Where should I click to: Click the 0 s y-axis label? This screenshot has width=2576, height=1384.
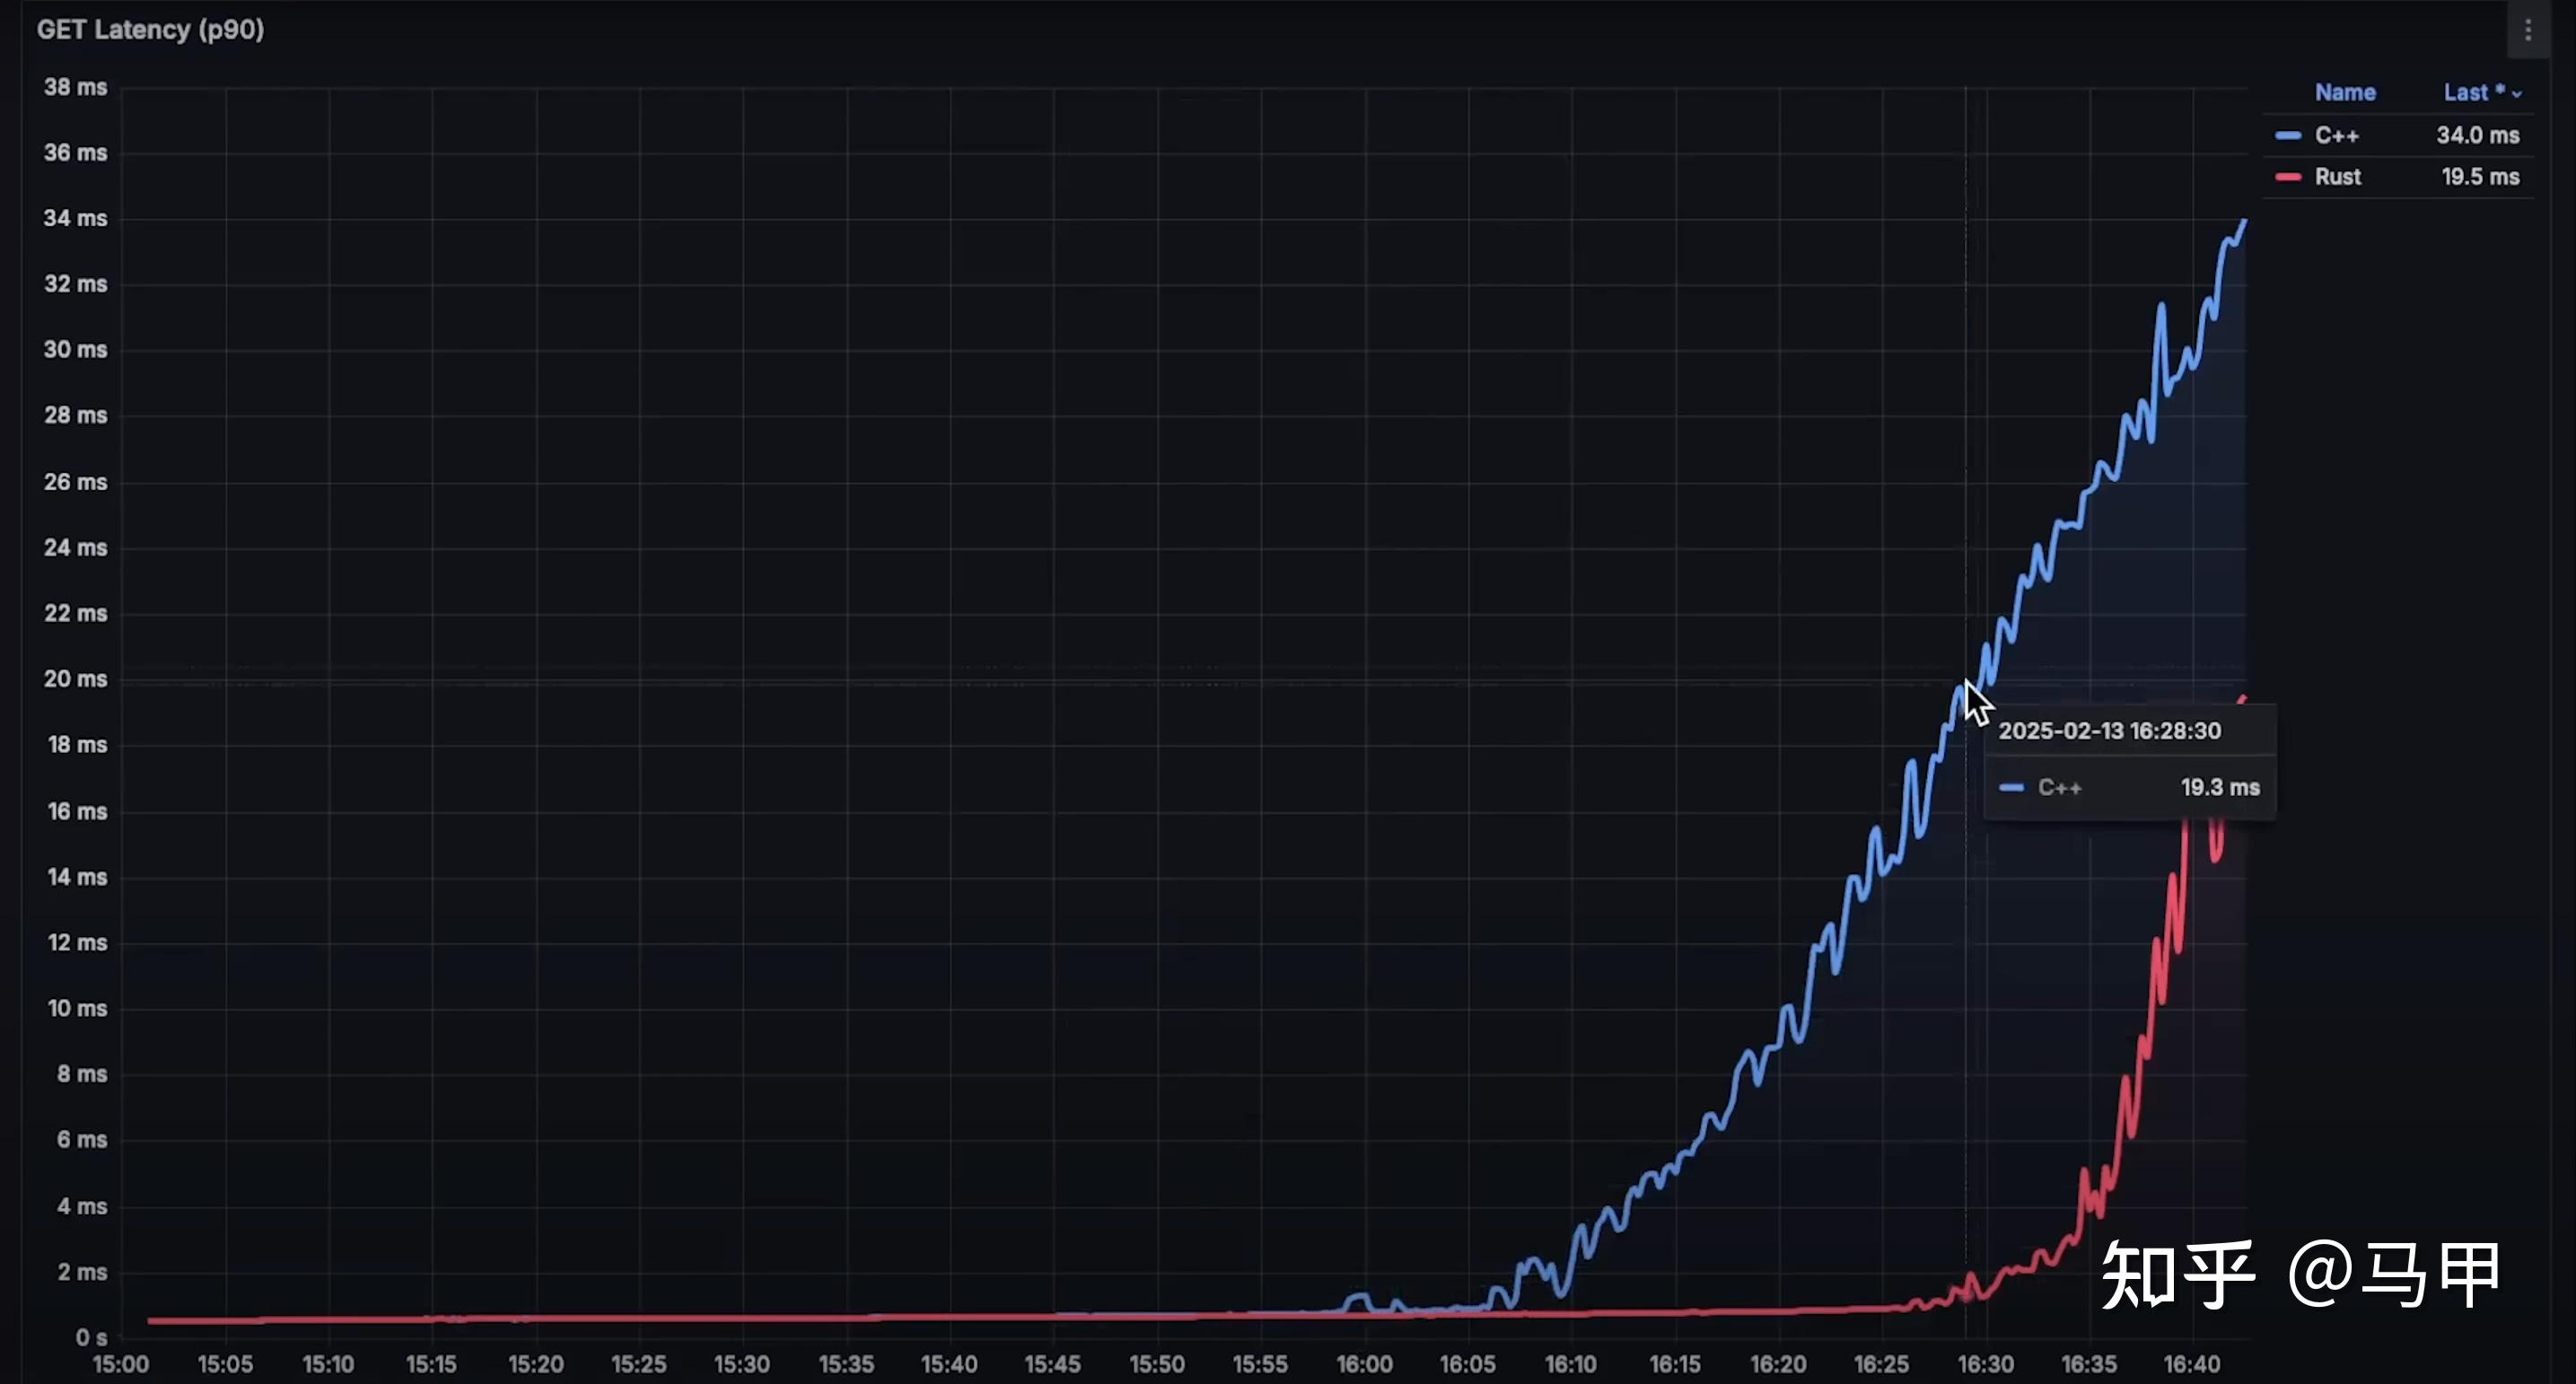91,1337
